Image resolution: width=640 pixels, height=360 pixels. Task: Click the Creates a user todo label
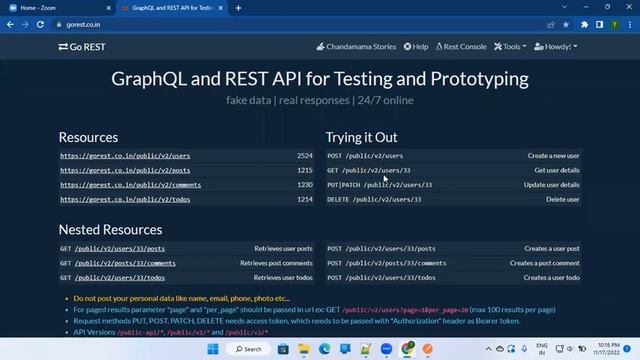pos(552,277)
